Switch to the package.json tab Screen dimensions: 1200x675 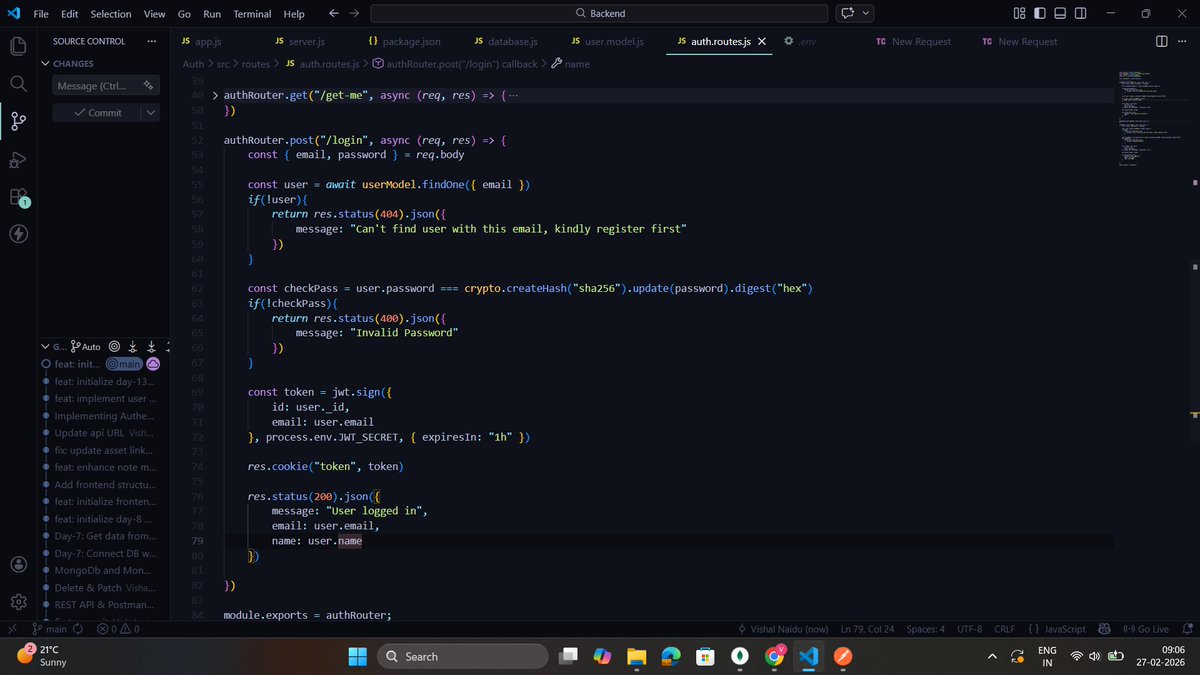tap(404, 42)
